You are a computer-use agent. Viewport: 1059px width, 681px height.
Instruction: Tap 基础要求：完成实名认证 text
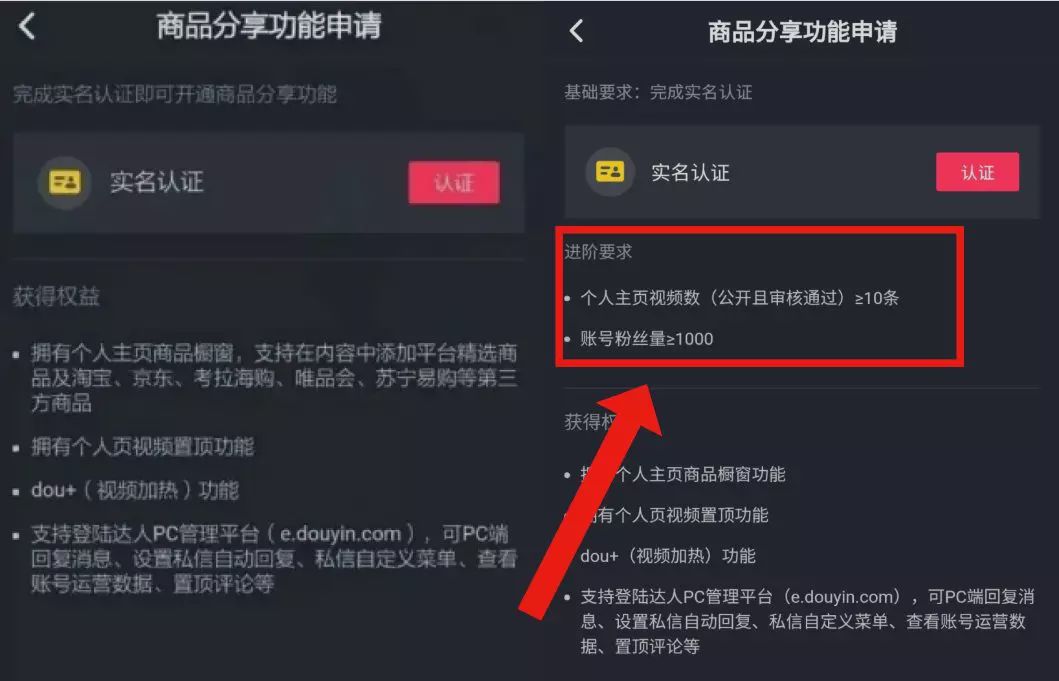[x=658, y=92]
